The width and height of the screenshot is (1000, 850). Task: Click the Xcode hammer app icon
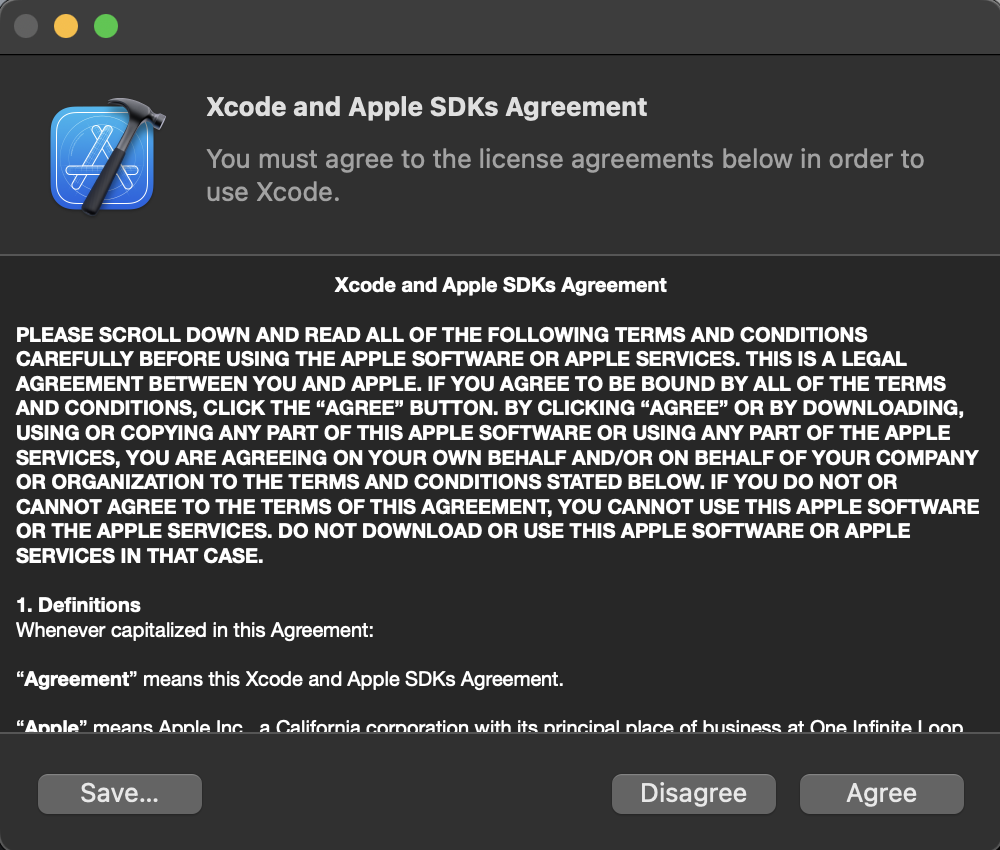pyautogui.click(x=102, y=155)
